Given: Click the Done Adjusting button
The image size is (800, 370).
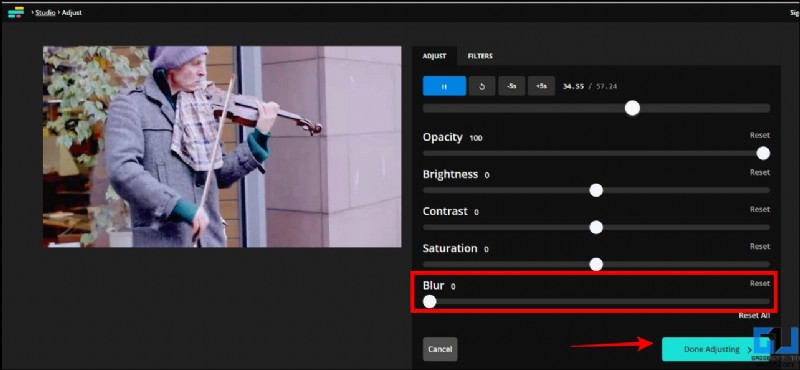Looking at the screenshot, I should 716,350.
